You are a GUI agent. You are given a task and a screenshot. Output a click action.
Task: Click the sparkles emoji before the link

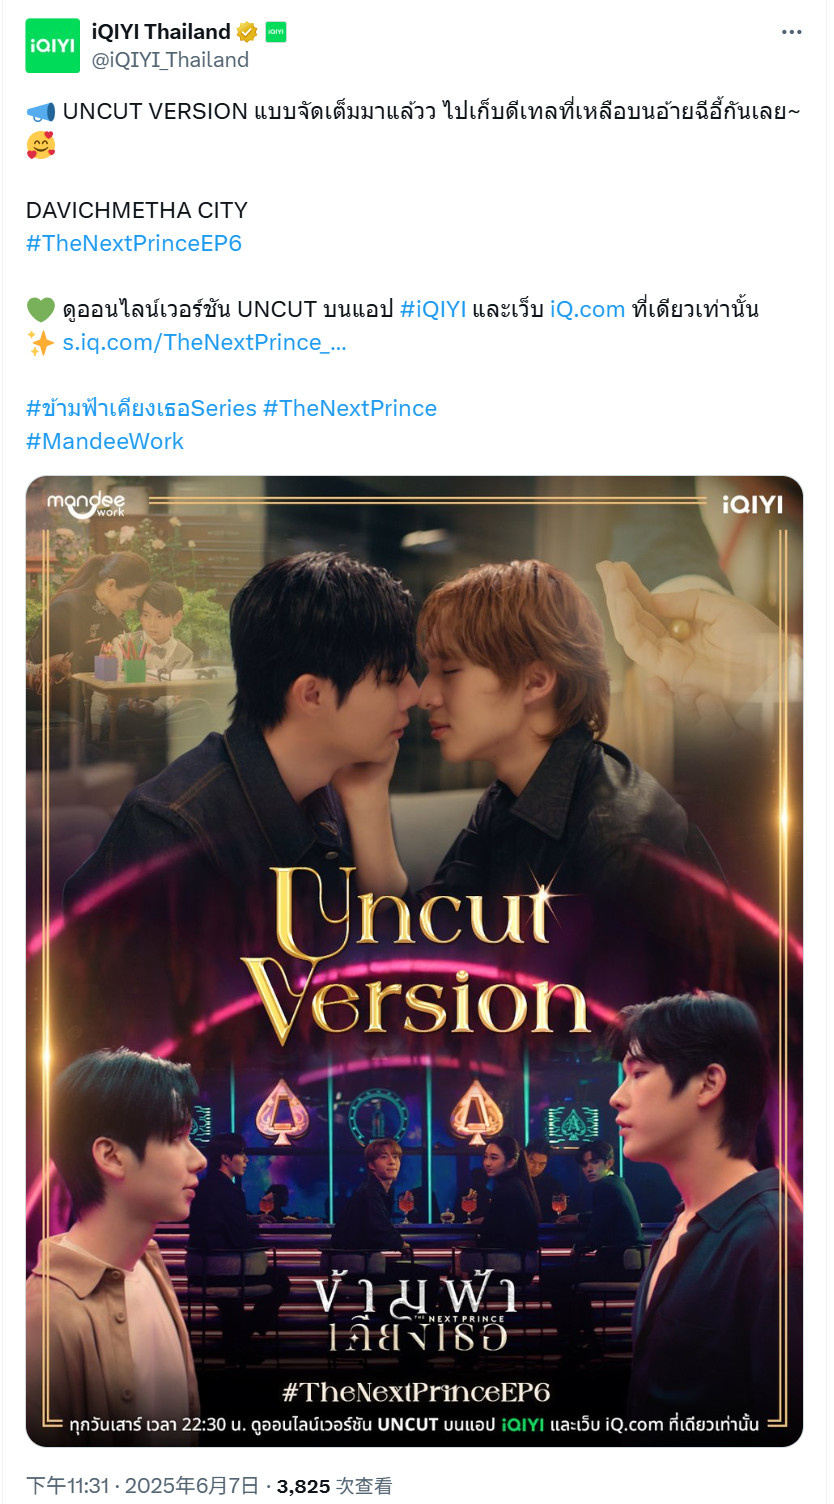coord(41,342)
